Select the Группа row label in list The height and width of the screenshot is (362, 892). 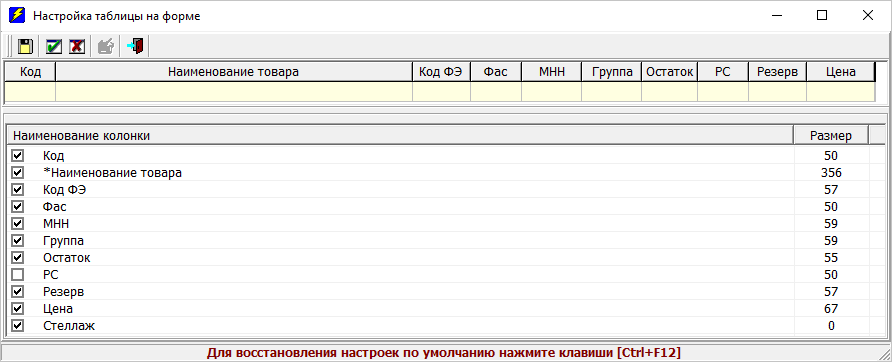point(63,241)
